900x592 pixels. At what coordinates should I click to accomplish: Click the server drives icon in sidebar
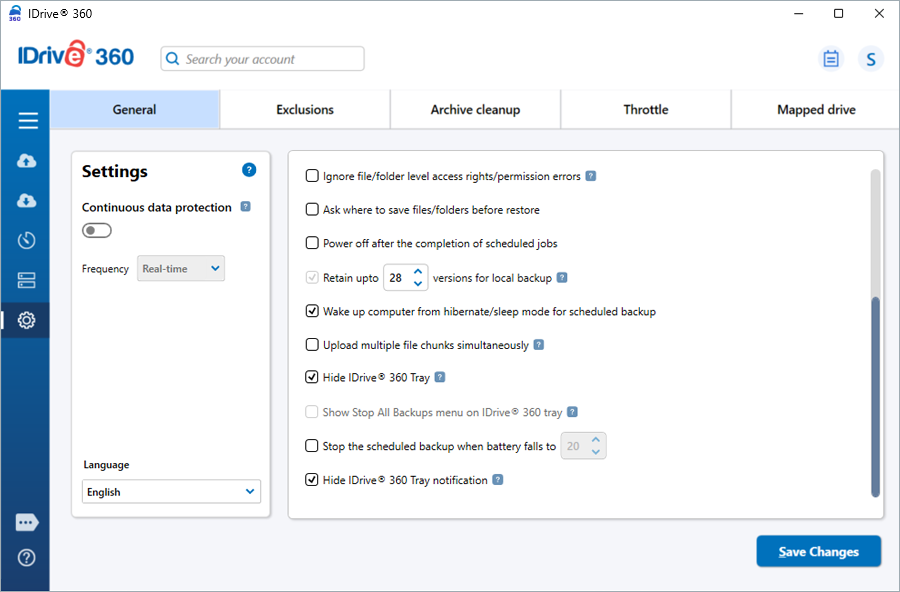click(x=27, y=280)
